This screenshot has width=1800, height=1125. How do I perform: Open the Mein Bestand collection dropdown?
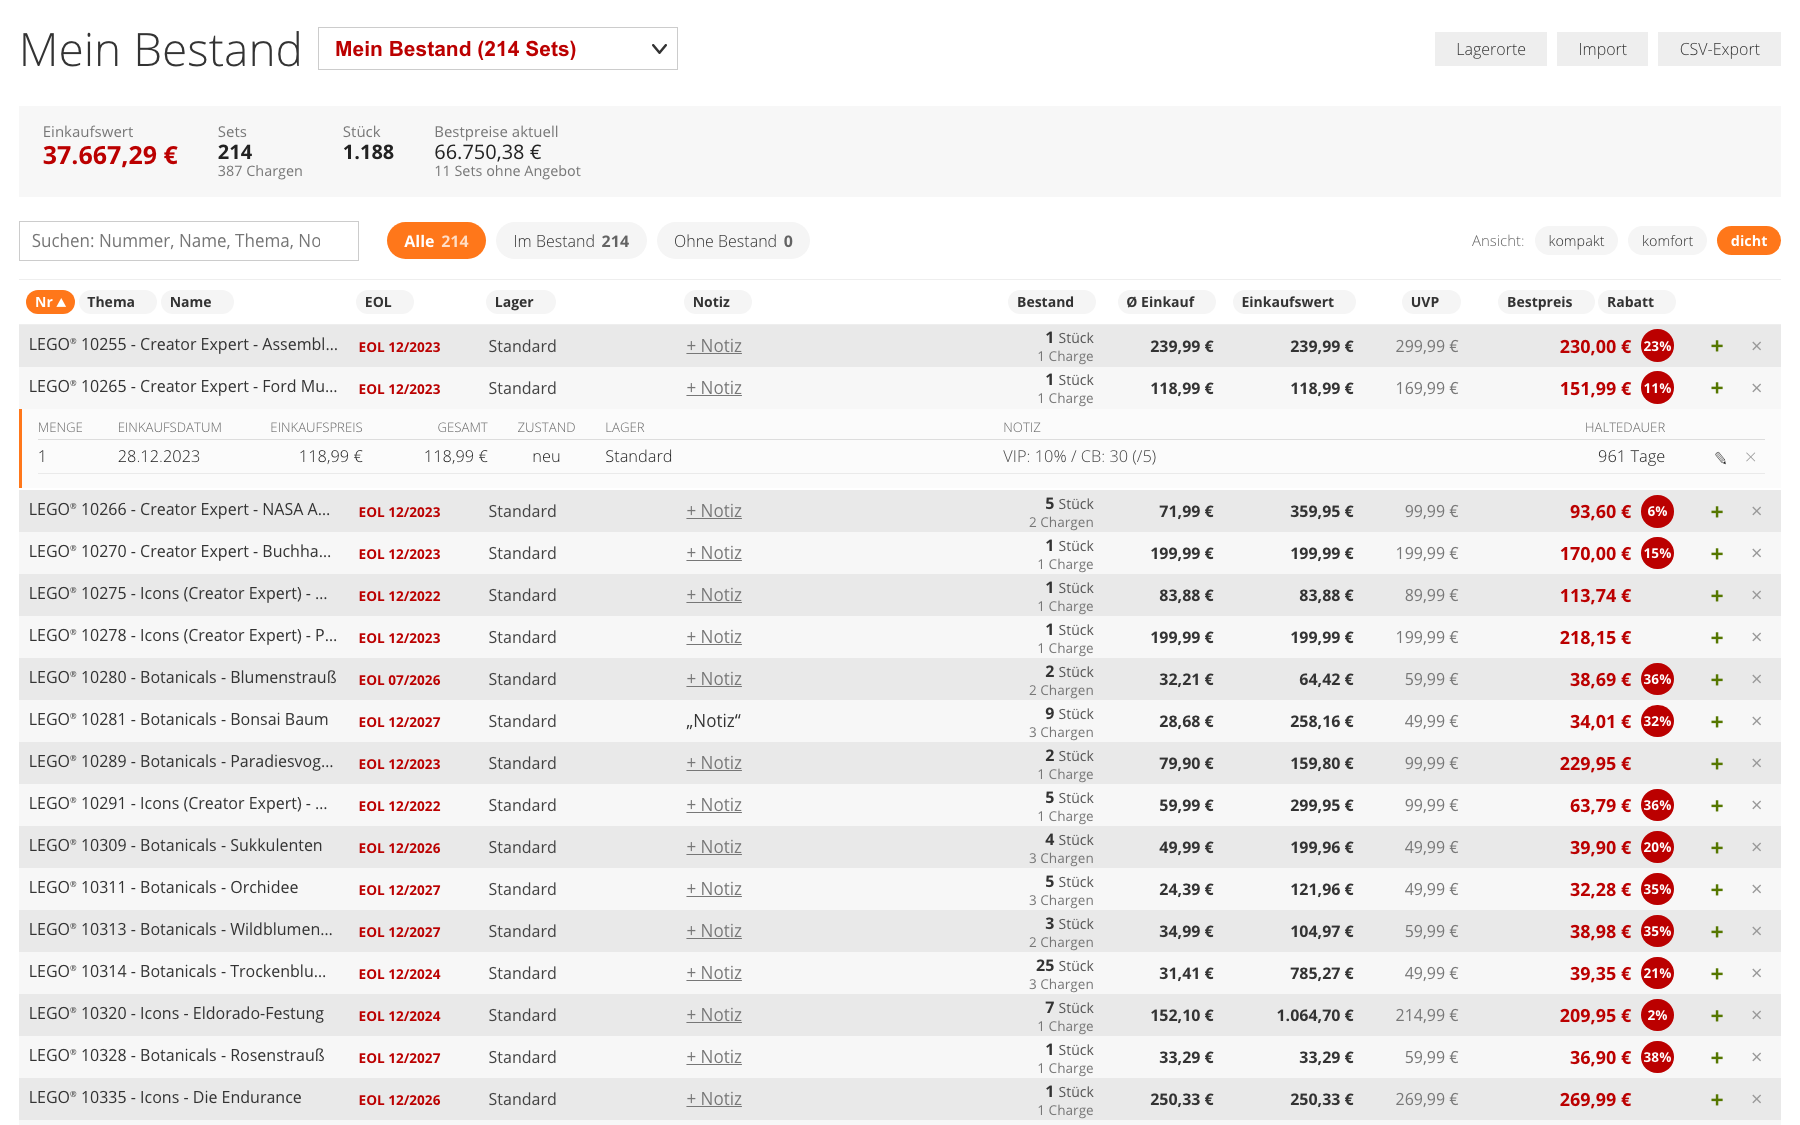pos(498,49)
